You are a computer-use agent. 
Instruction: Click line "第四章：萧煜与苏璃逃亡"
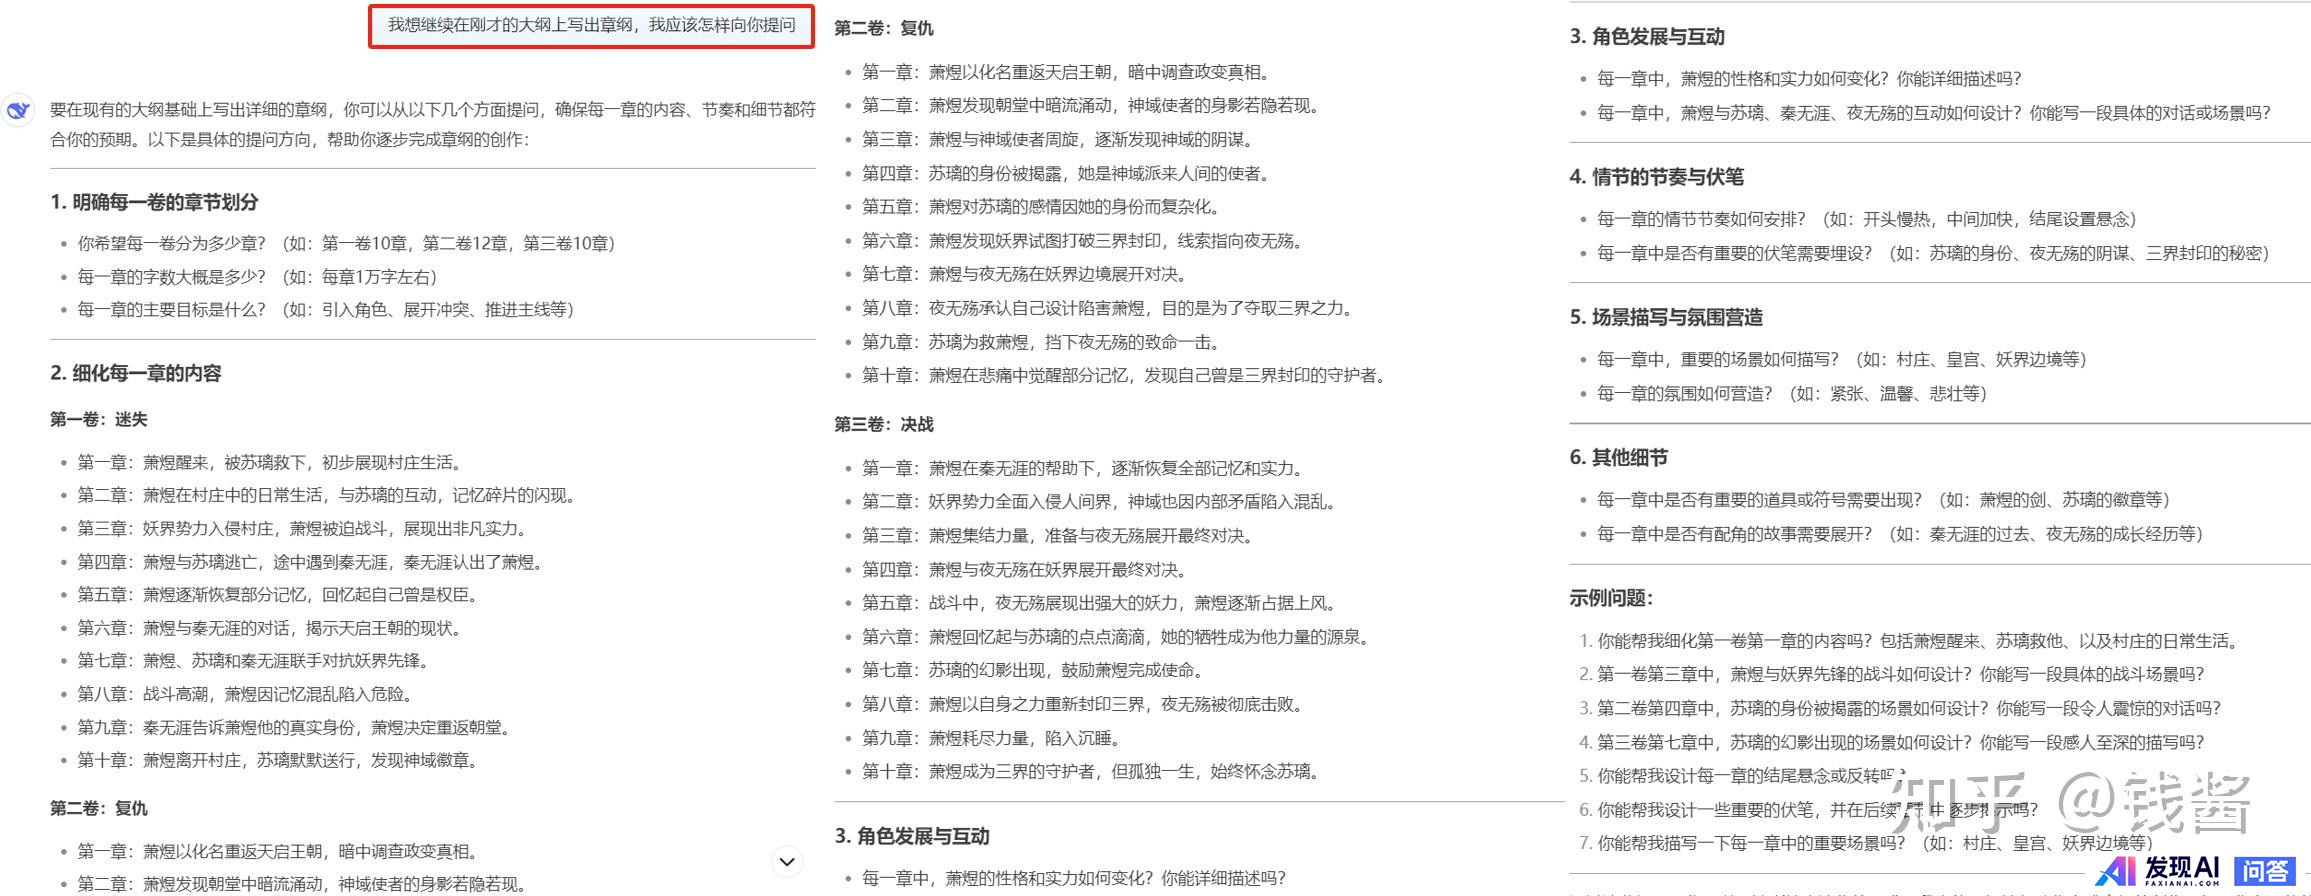(310, 562)
